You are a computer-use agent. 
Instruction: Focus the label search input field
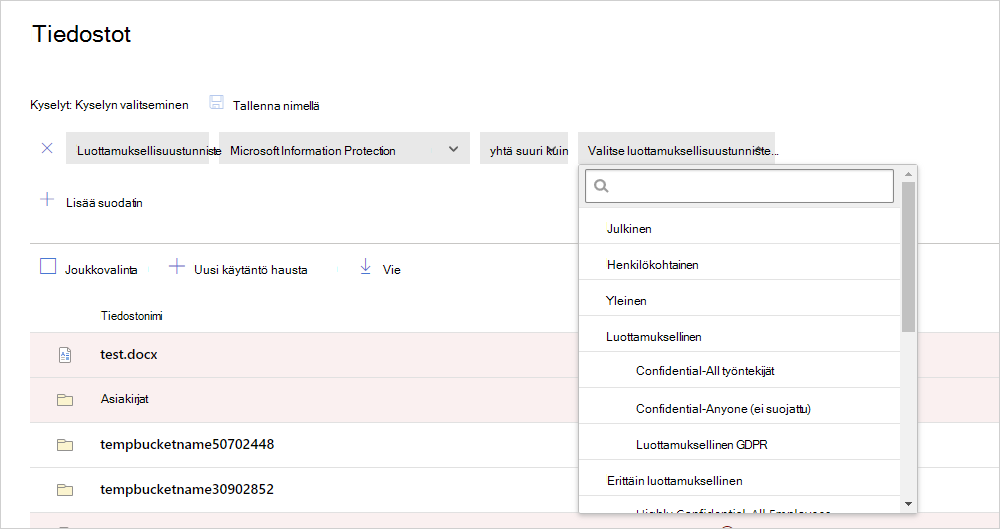[739, 186]
